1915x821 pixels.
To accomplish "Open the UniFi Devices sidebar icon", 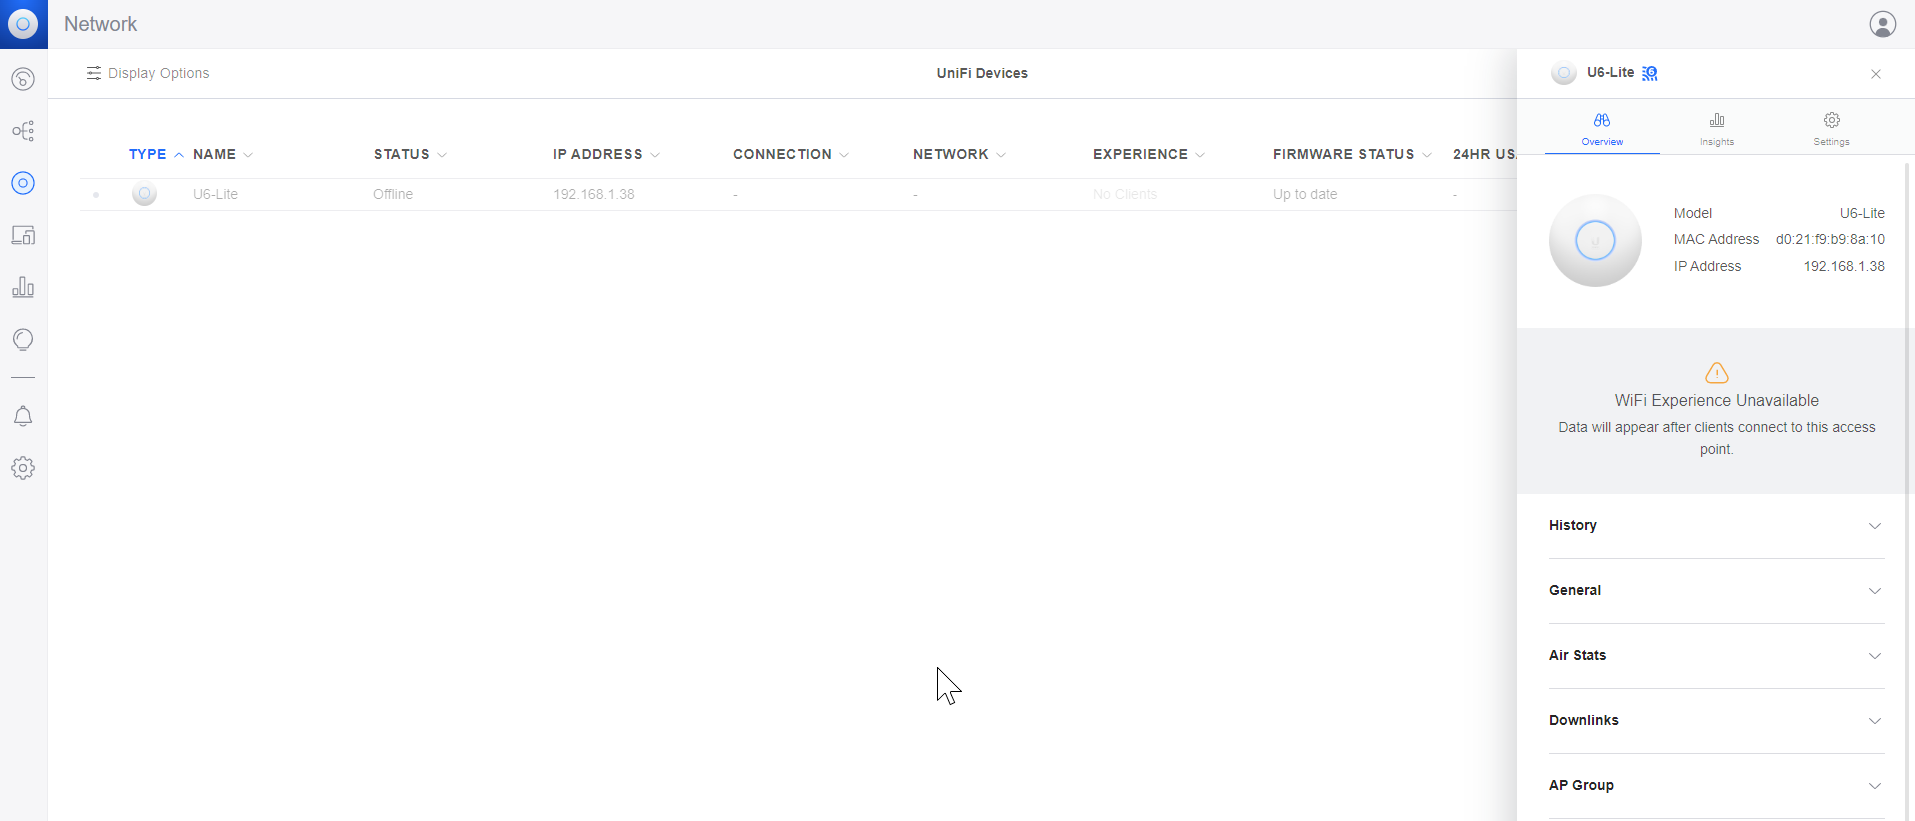I will tap(23, 183).
